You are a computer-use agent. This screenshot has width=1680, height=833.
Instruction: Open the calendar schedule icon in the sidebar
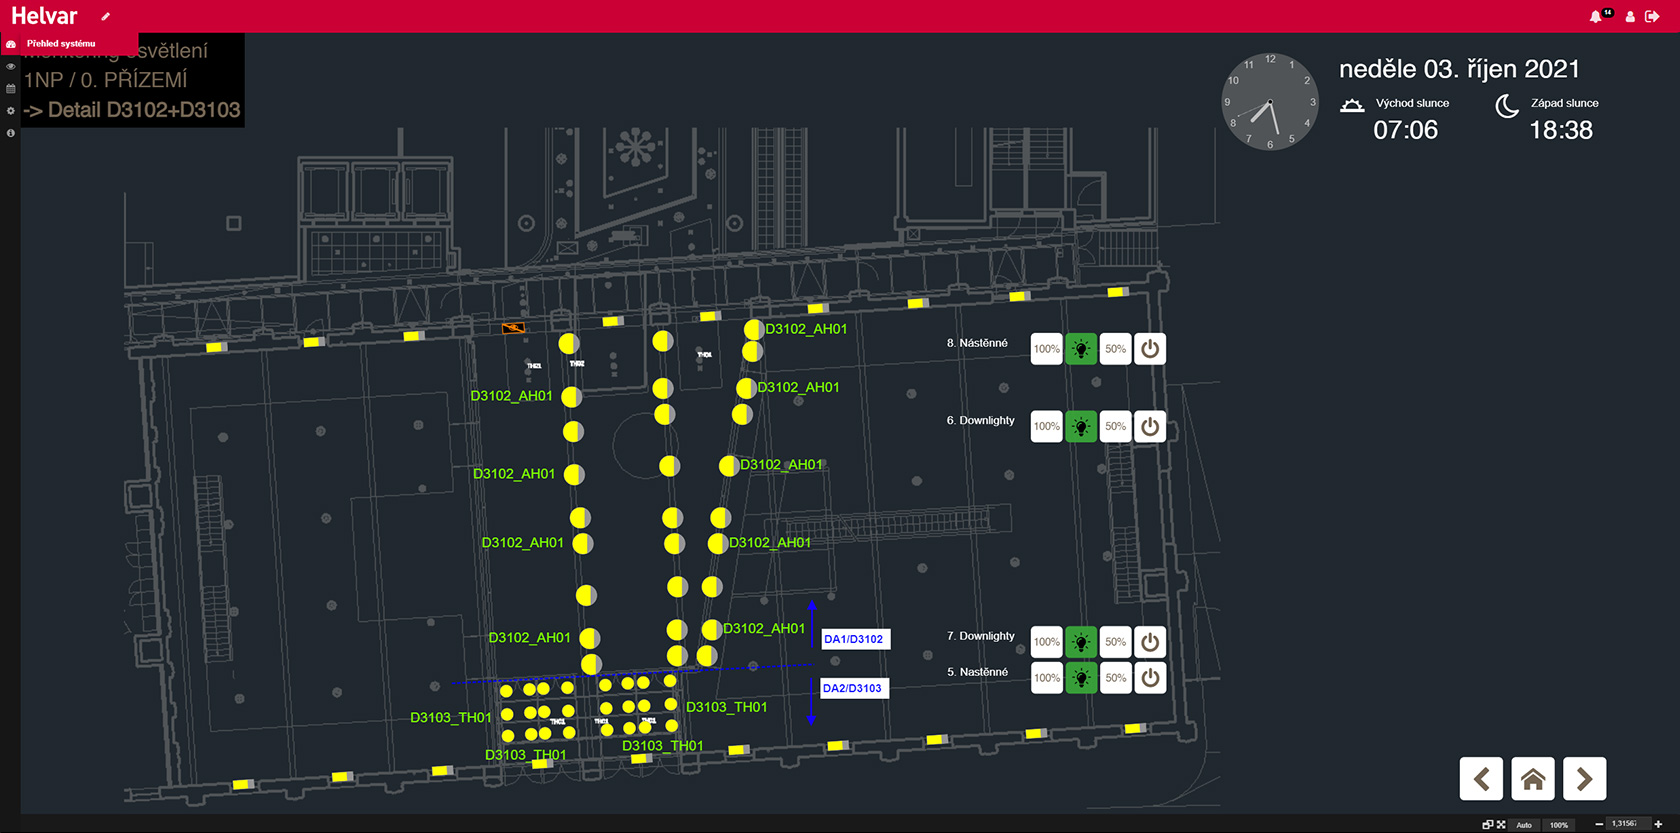(x=11, y=88)
